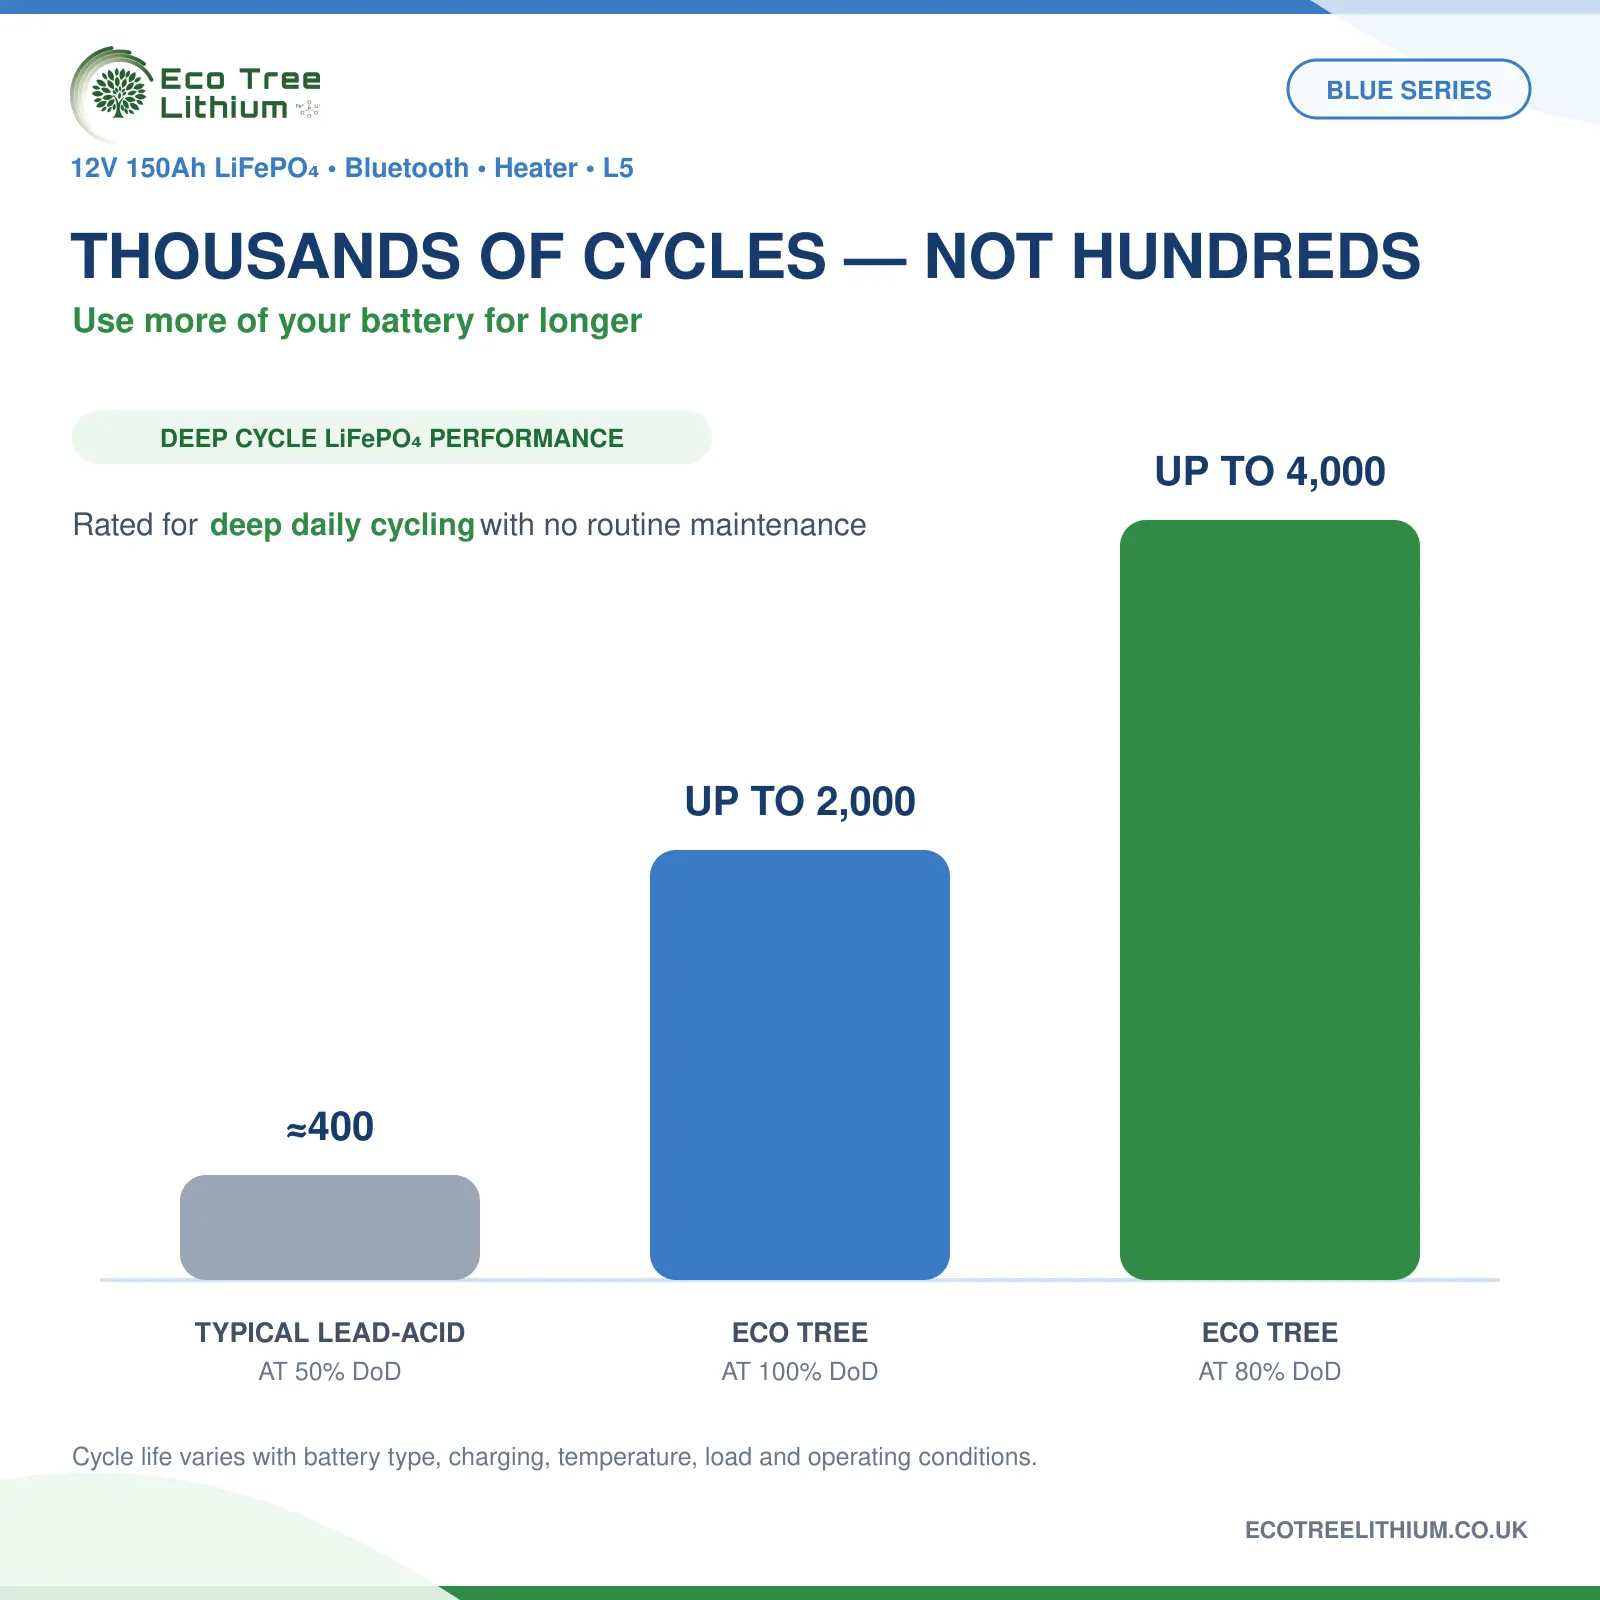The width and height of the screenshot is (1600, 1600).
Task: Click the gray lead-acid bar
Action: pos(330,1227)
